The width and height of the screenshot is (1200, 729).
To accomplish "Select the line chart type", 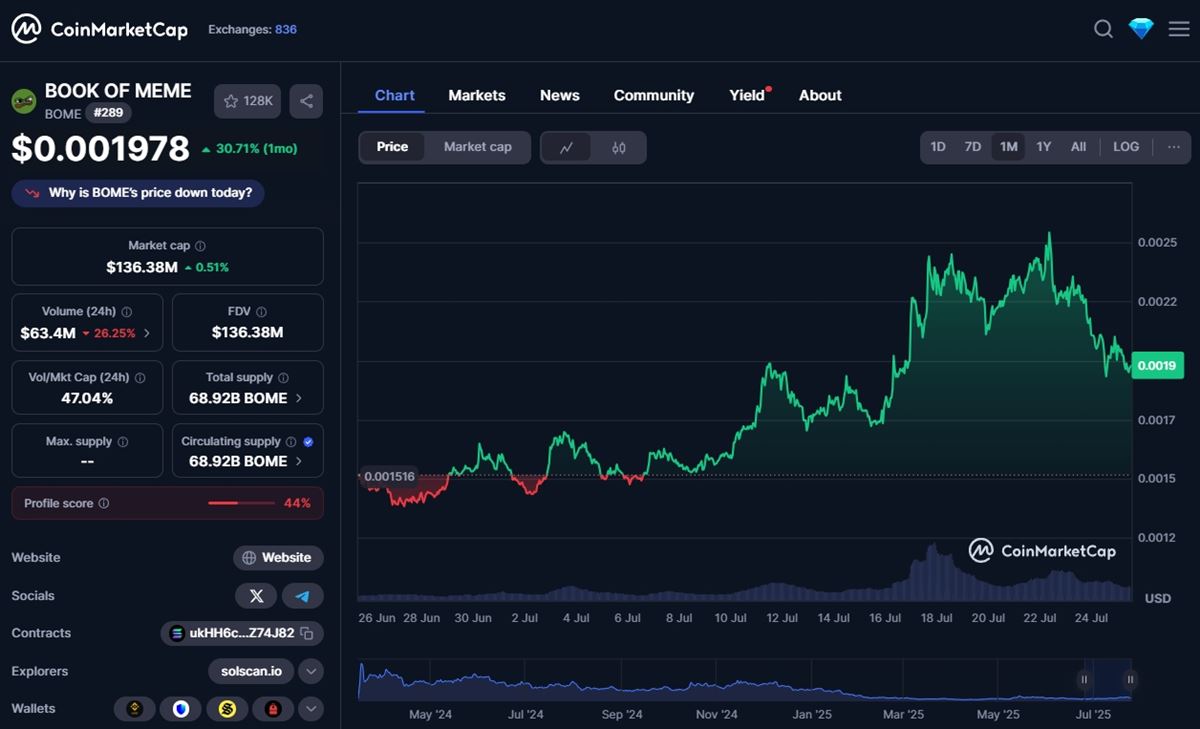I will [x=566, y=148].
